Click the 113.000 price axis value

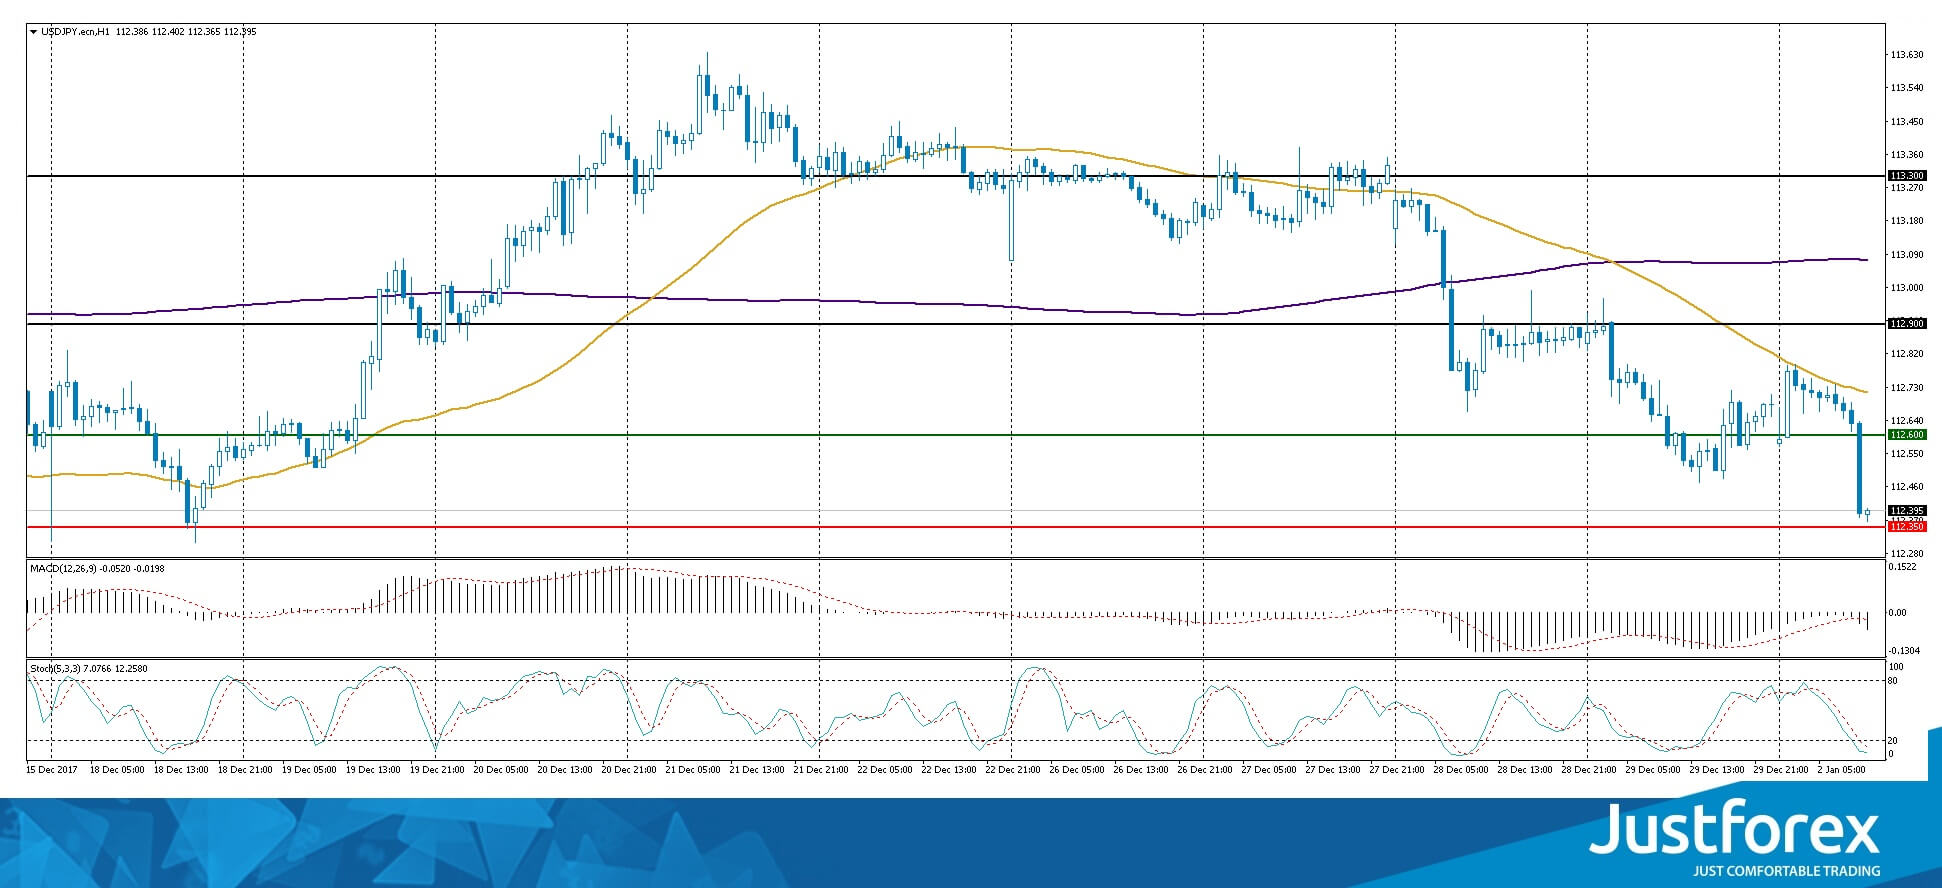(1907, 288)
